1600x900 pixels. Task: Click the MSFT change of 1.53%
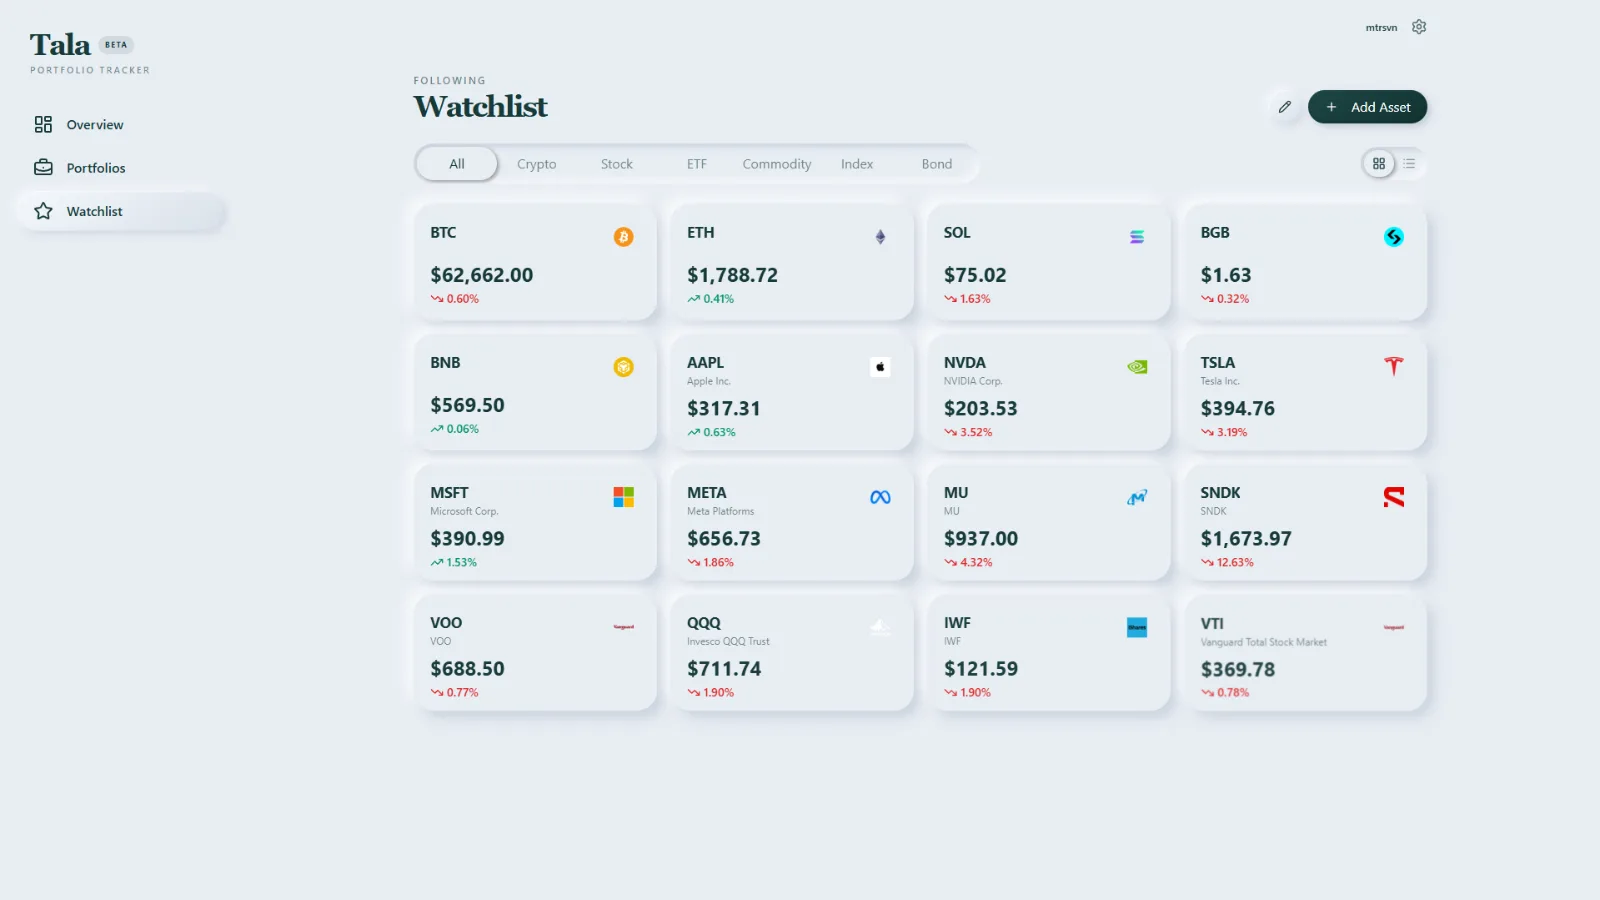[x=453, y=563]
